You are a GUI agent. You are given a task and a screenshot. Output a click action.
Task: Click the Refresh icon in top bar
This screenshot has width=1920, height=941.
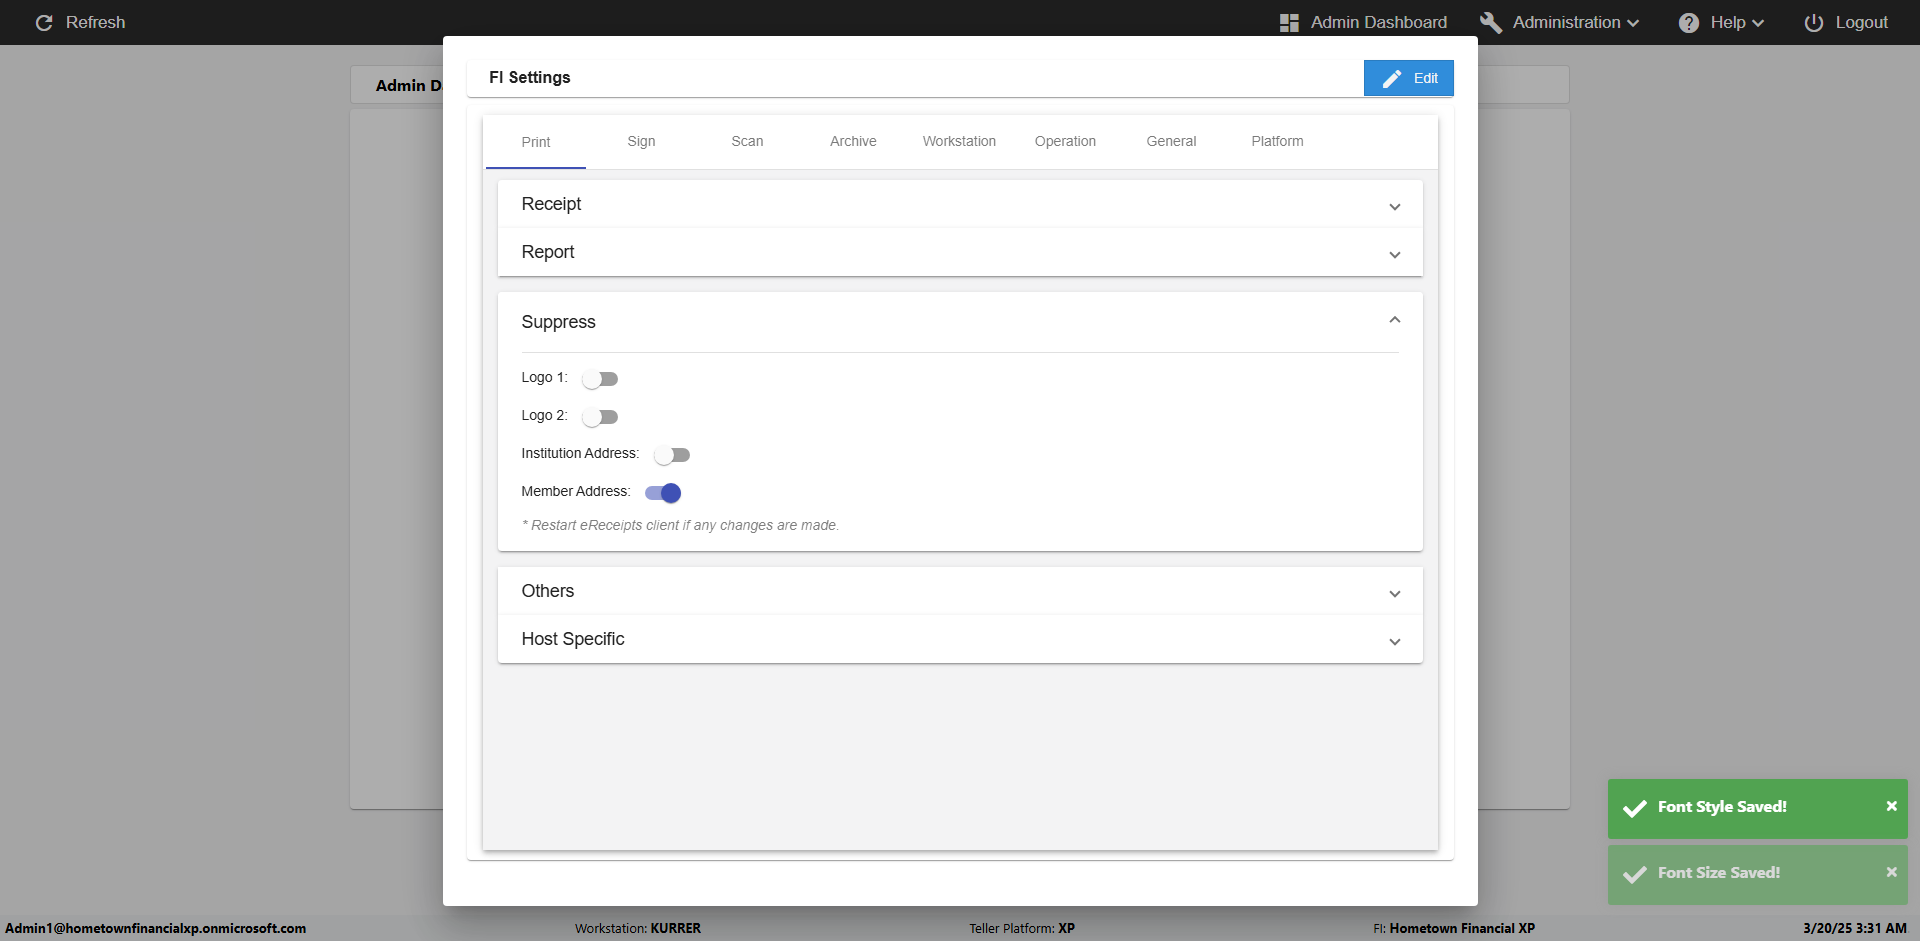click(x=44, y=23)
